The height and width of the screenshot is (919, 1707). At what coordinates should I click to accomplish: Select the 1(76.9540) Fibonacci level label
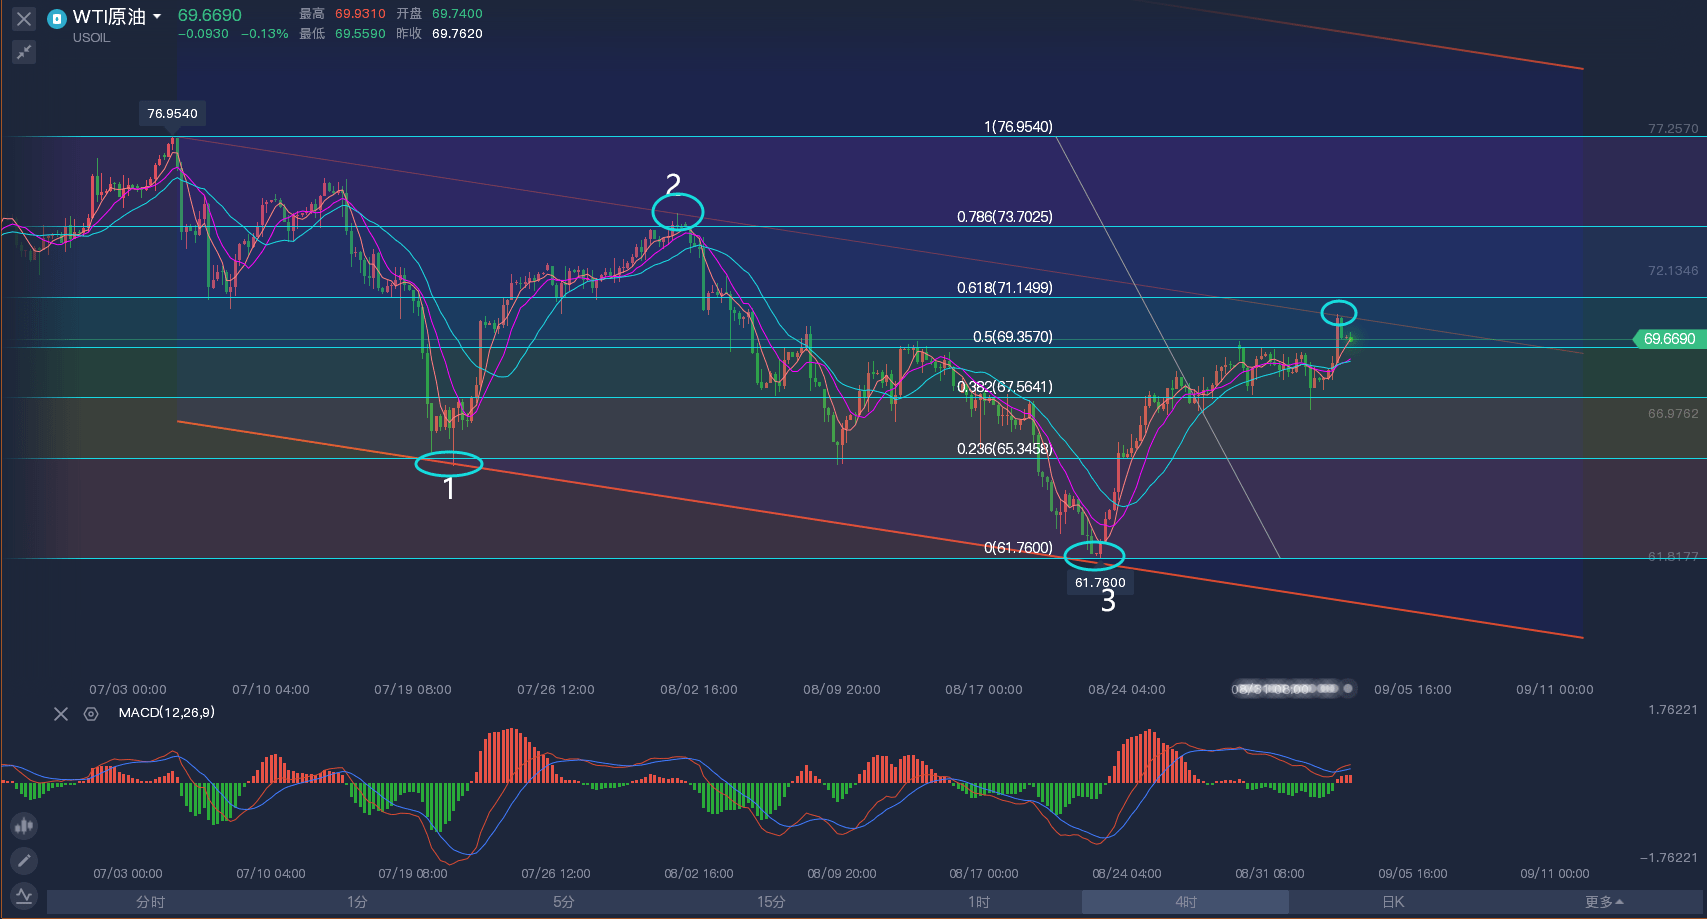1018,127
